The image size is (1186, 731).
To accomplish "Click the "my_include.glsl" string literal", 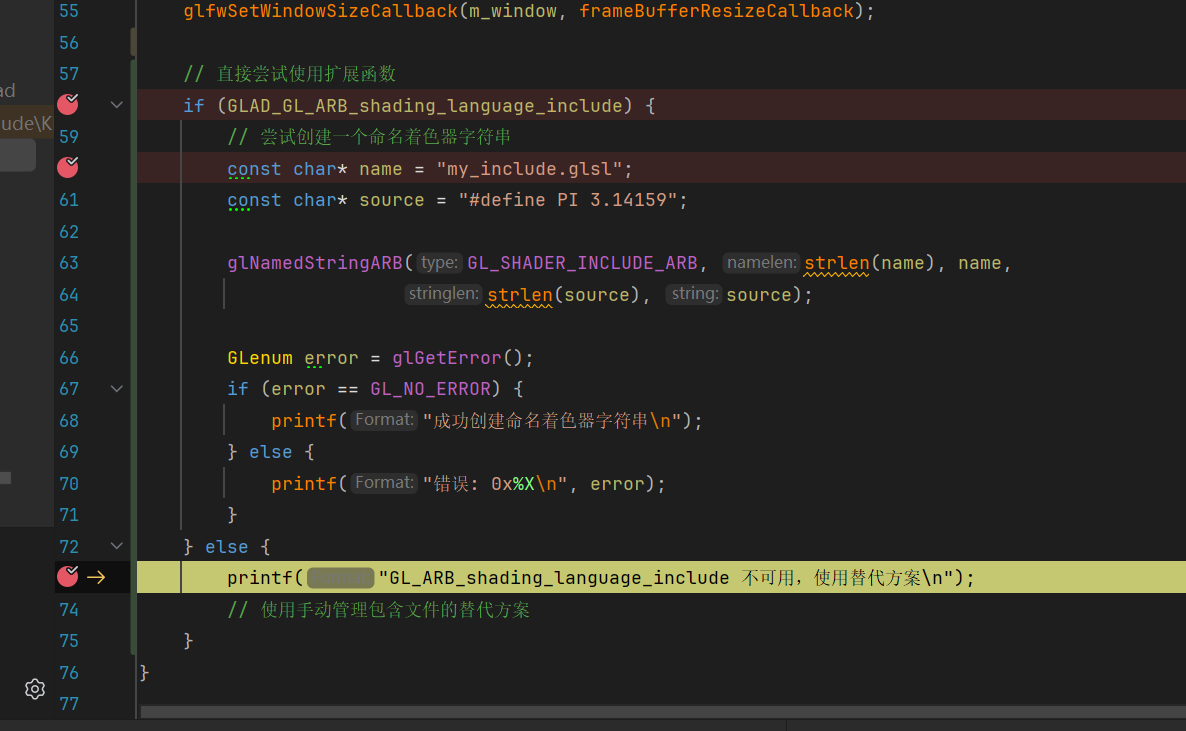I will click(529, 169).
